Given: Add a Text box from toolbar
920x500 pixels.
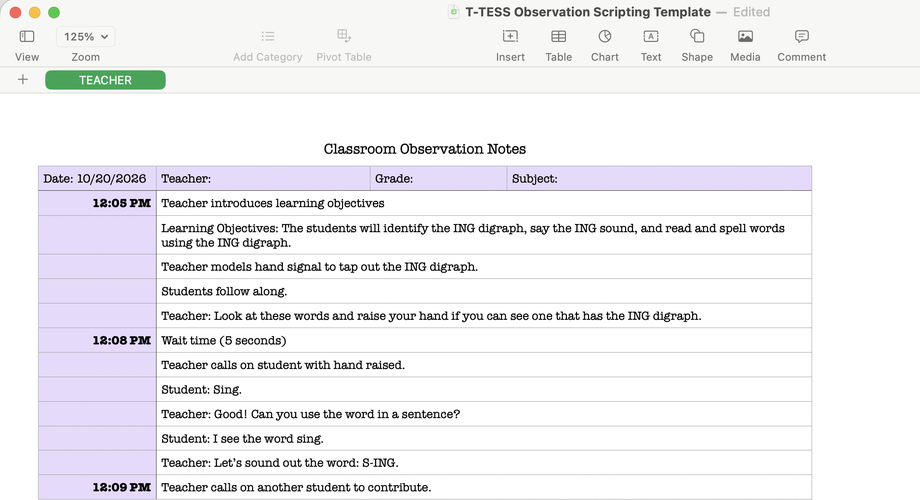Looking at the screenshot, I should point(651,36).
